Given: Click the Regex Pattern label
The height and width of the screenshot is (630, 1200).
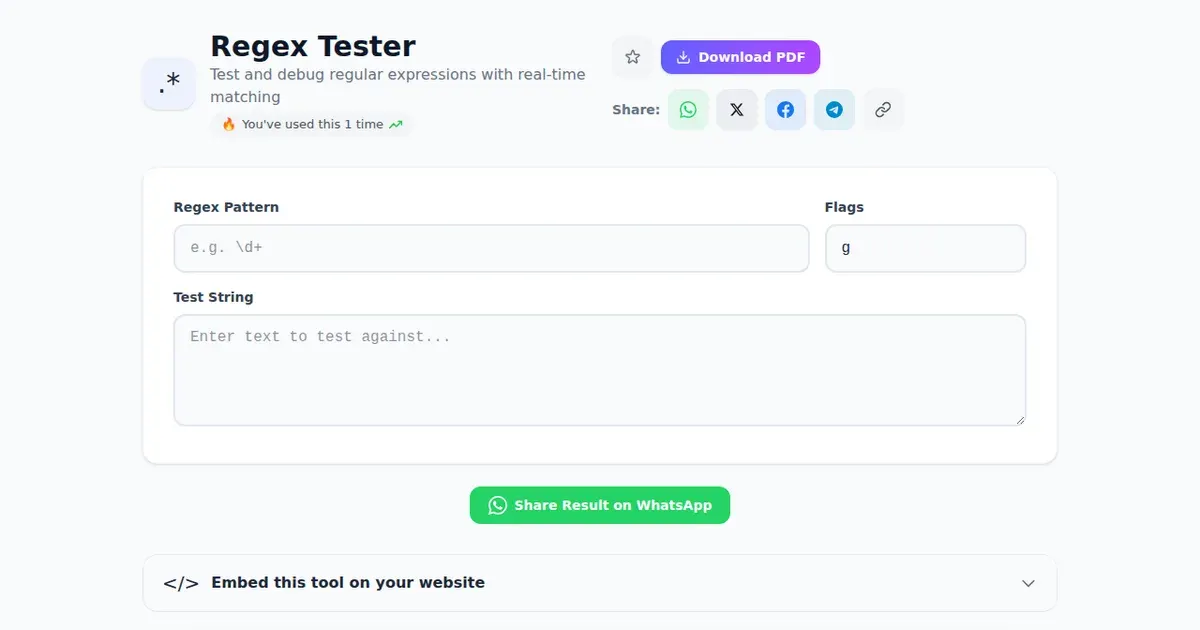Looking at the screenshot, I should pyautogui.click(x=226, y=207).
